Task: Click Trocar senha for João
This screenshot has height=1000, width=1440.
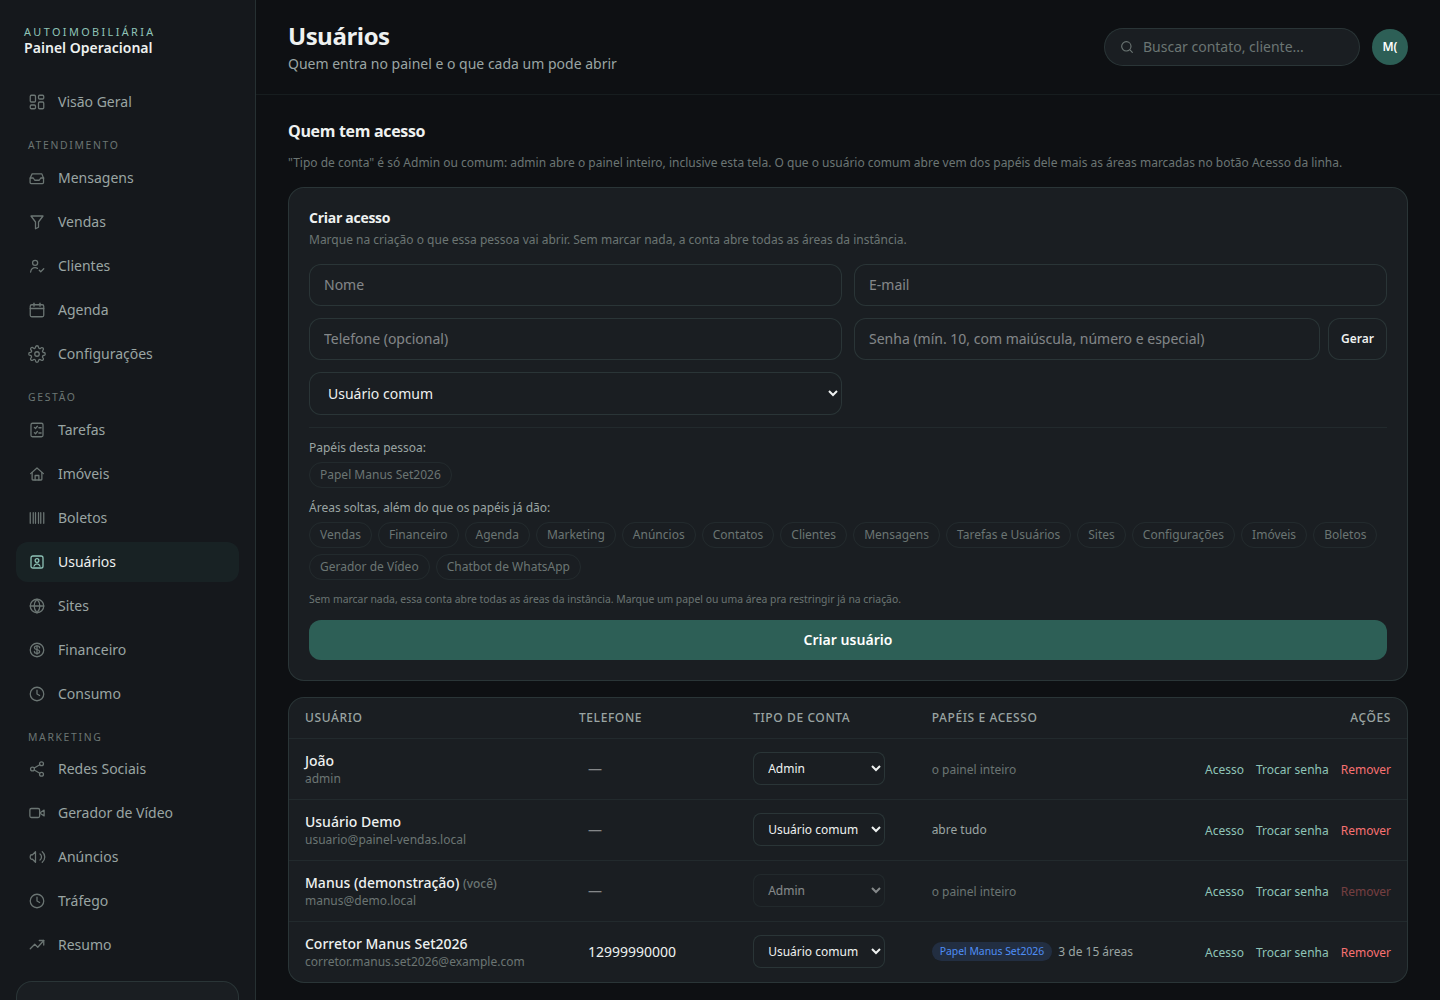Action: click(x=1292, y=770)
